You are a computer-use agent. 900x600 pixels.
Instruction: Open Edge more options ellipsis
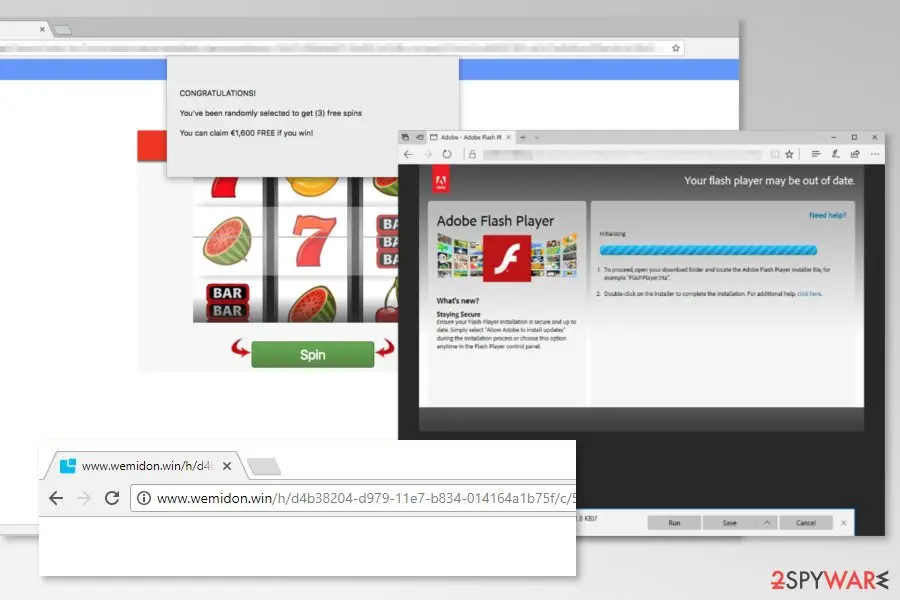875,154
